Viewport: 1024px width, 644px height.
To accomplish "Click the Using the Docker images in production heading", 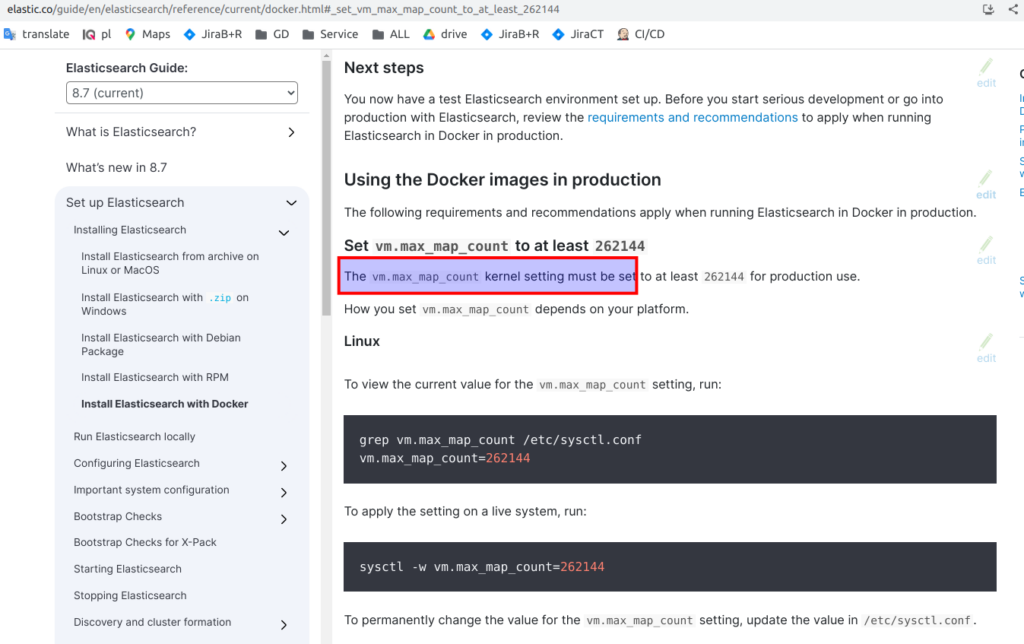I will (502, 180).
